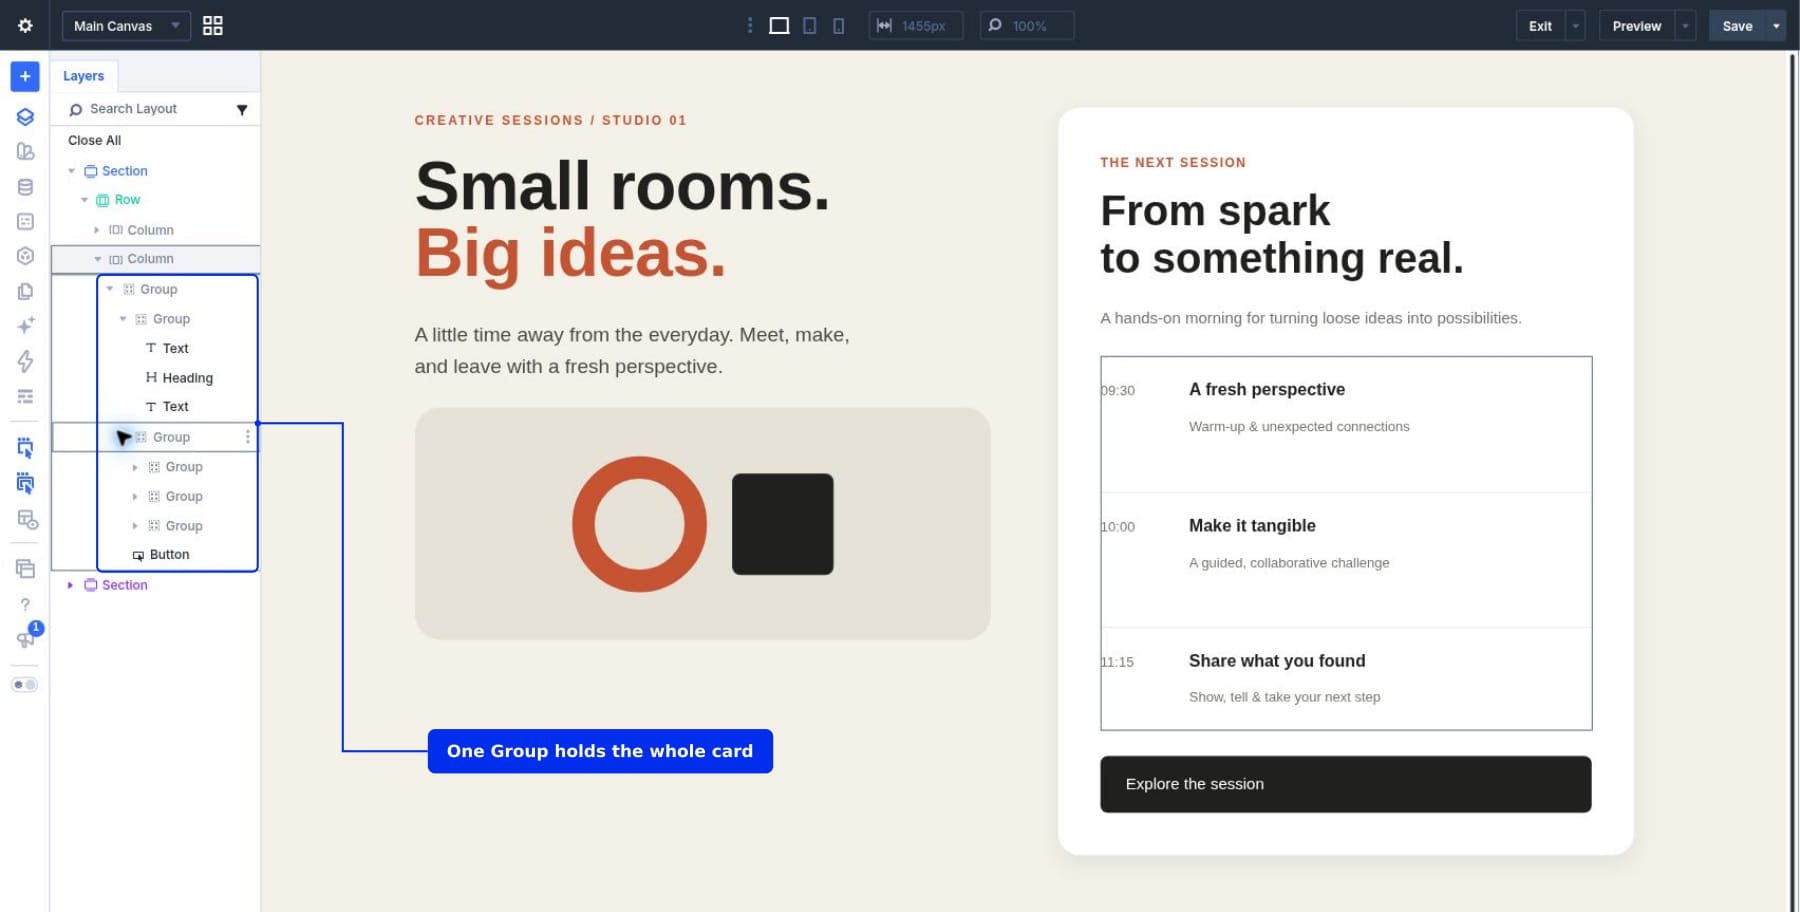Click the blue add element plus button
The width and height of the screenshot is (1800, 912).
[25, 76]
